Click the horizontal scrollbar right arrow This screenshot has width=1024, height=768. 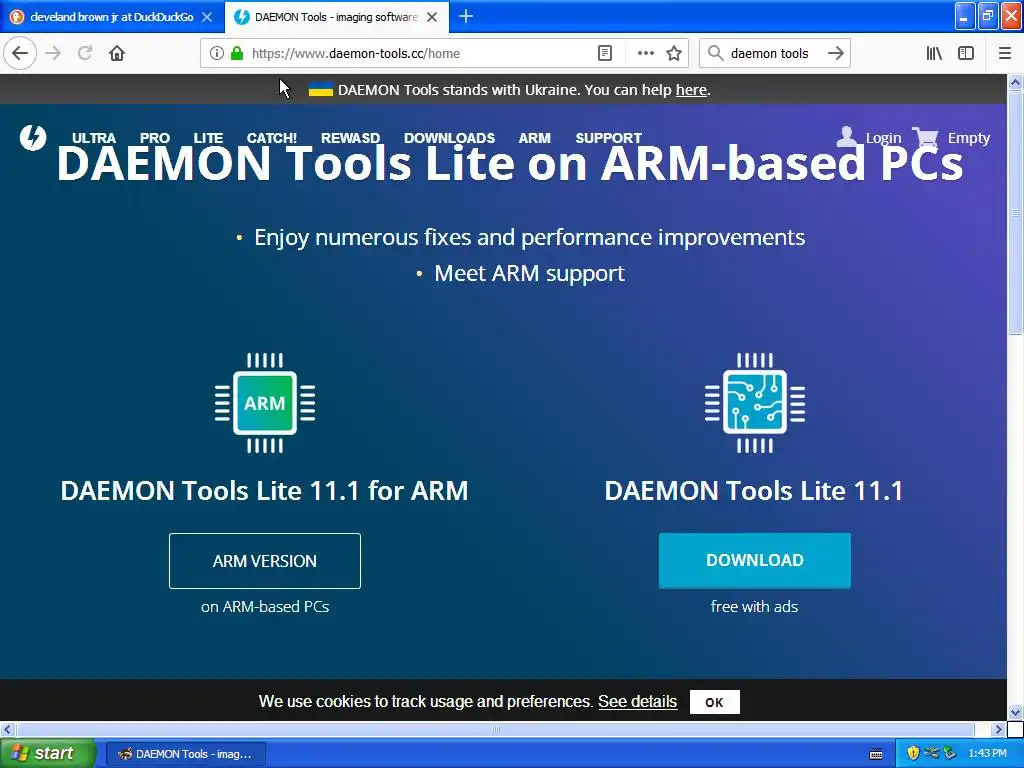(x=999, y=729)
